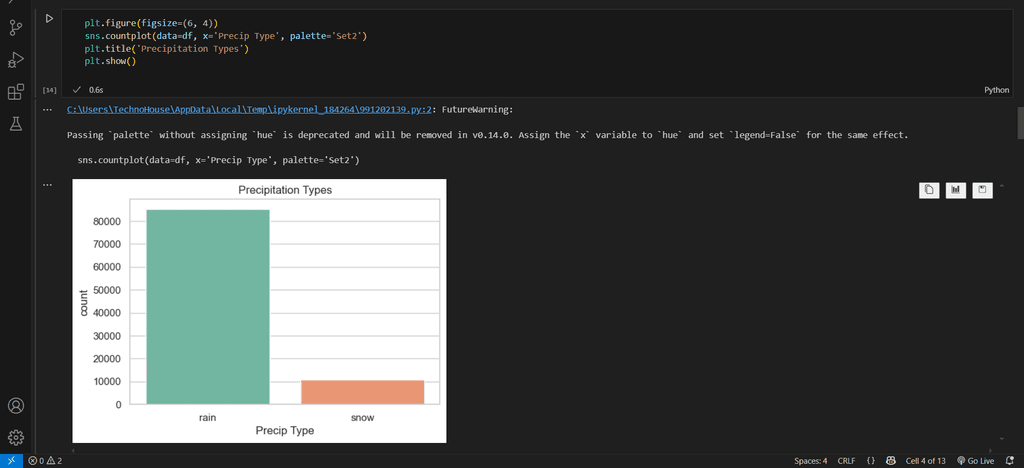Screen dimensions: 1024x468
Task: Click the vertical scrollbar thumb
Action: pyautogui.click(x=1020, y=123)
